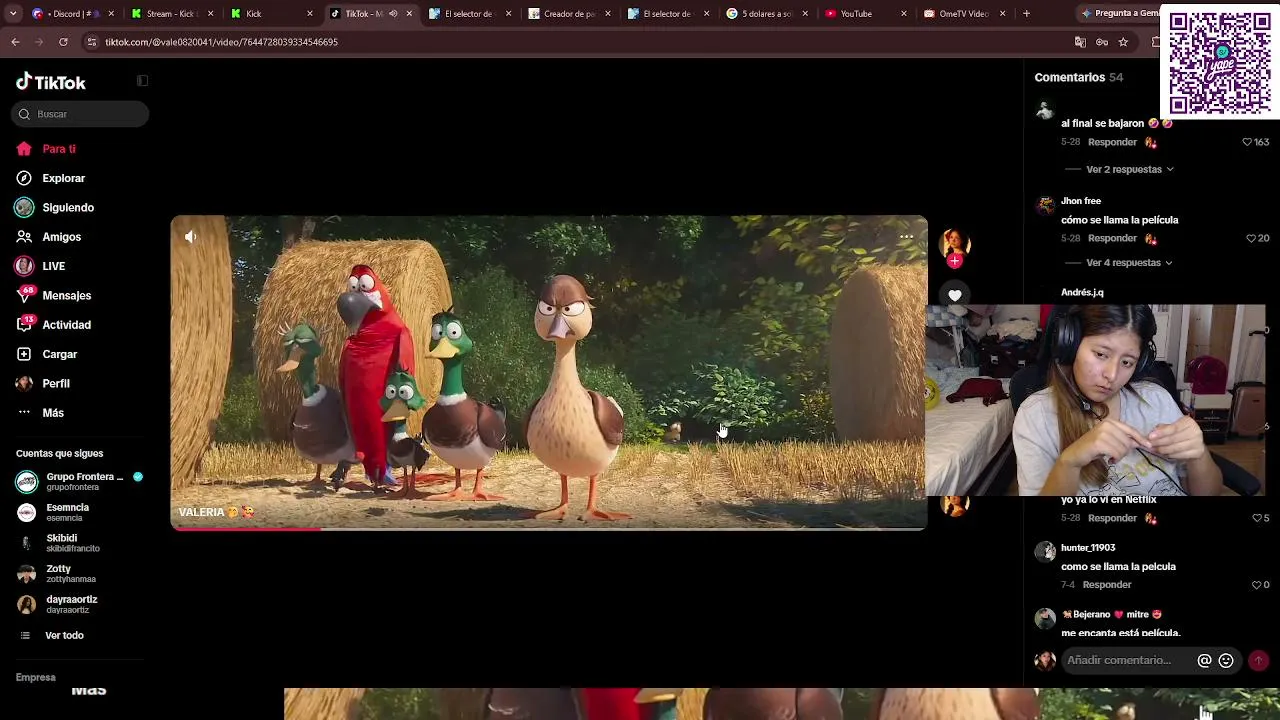Click the @ mention icon in comment box
The image size is (1280, 720).
1205,660
